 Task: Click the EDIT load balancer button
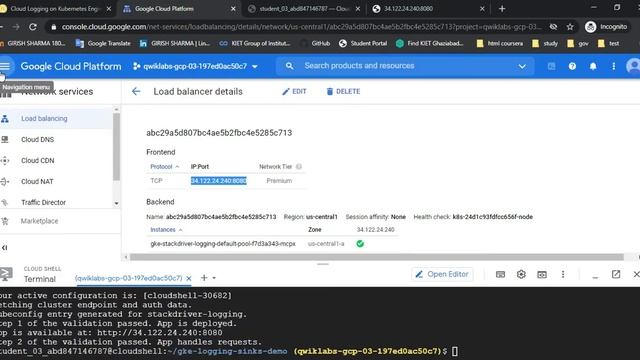(x=294, y=91)
